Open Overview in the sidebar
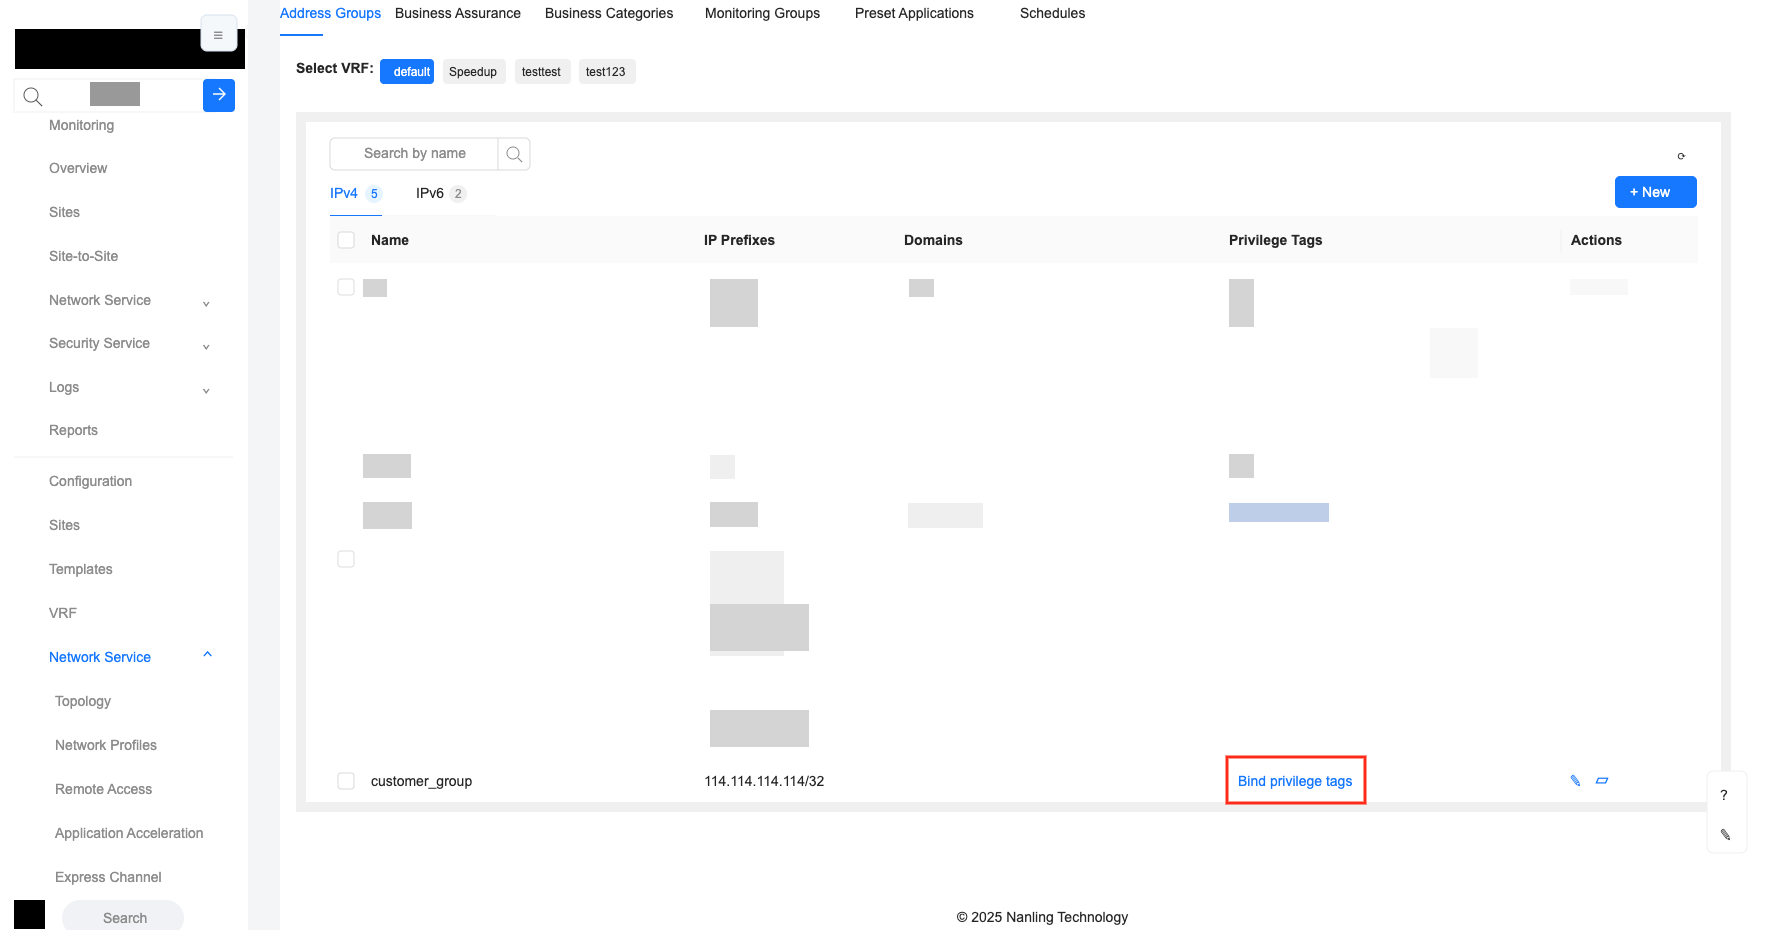Screen dimensions: 1785x930 click(x=78, y=168)
